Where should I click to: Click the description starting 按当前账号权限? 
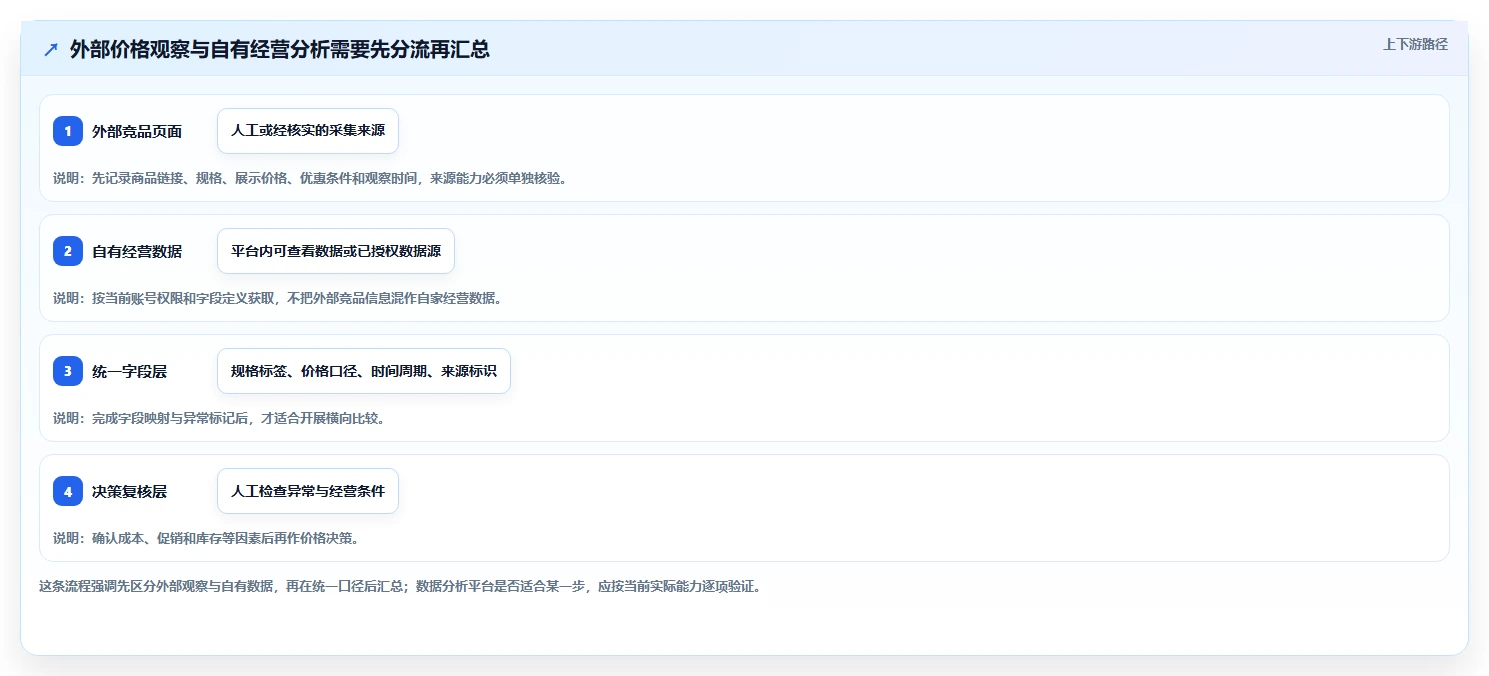(x=277, y=298)
